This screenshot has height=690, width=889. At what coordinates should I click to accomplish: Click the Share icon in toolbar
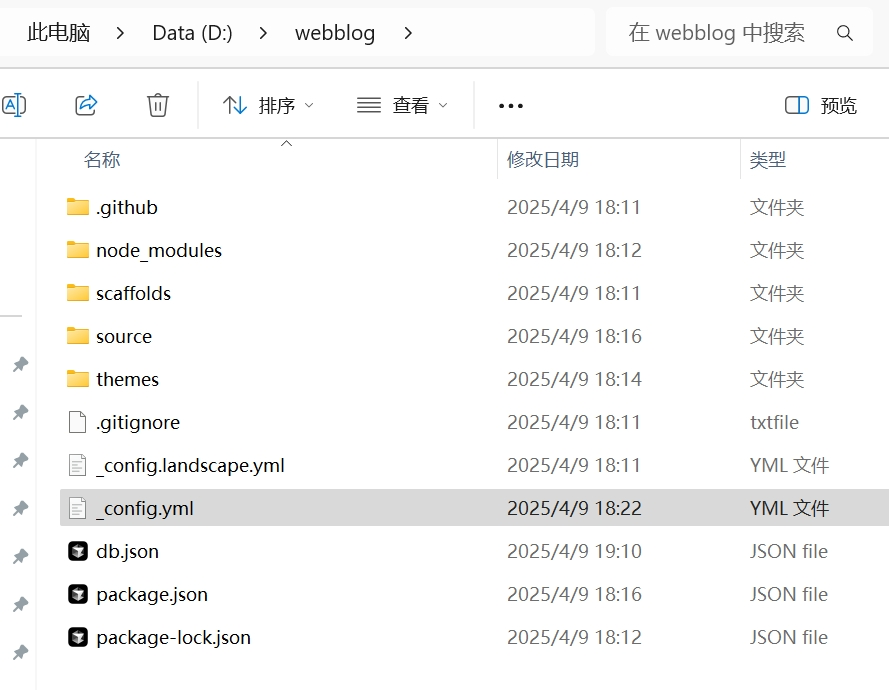[86, 105]
